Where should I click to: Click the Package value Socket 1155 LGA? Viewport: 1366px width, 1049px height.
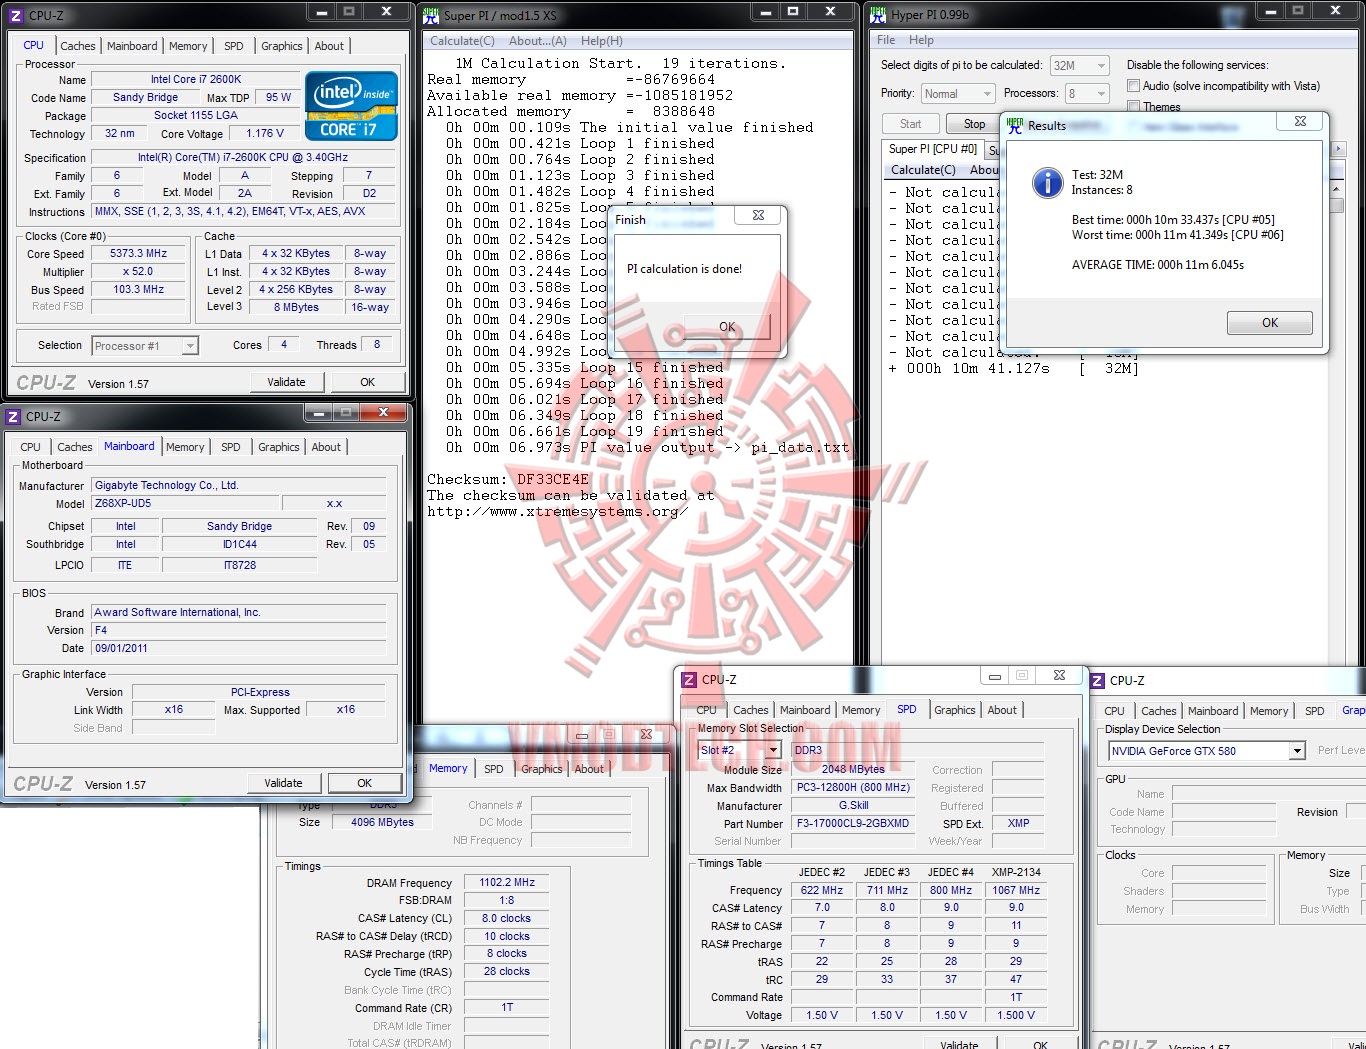[196, 116]
